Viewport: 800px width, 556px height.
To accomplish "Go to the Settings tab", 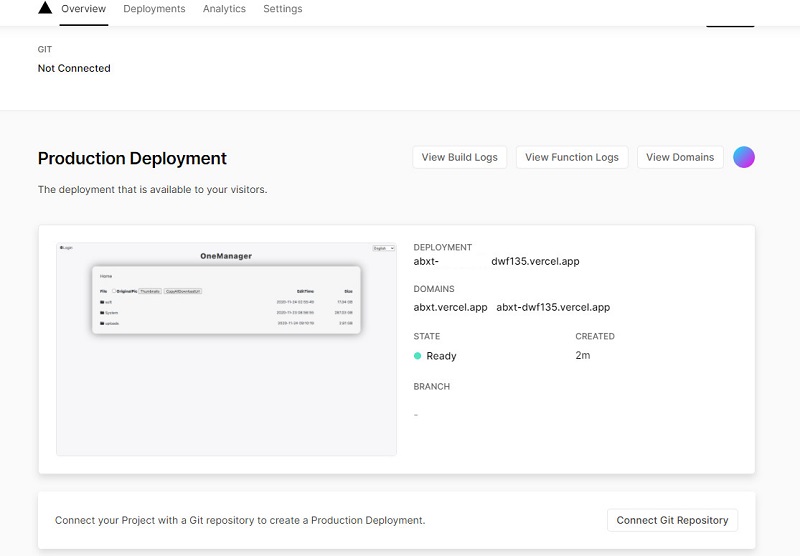I will click(283, 9).
